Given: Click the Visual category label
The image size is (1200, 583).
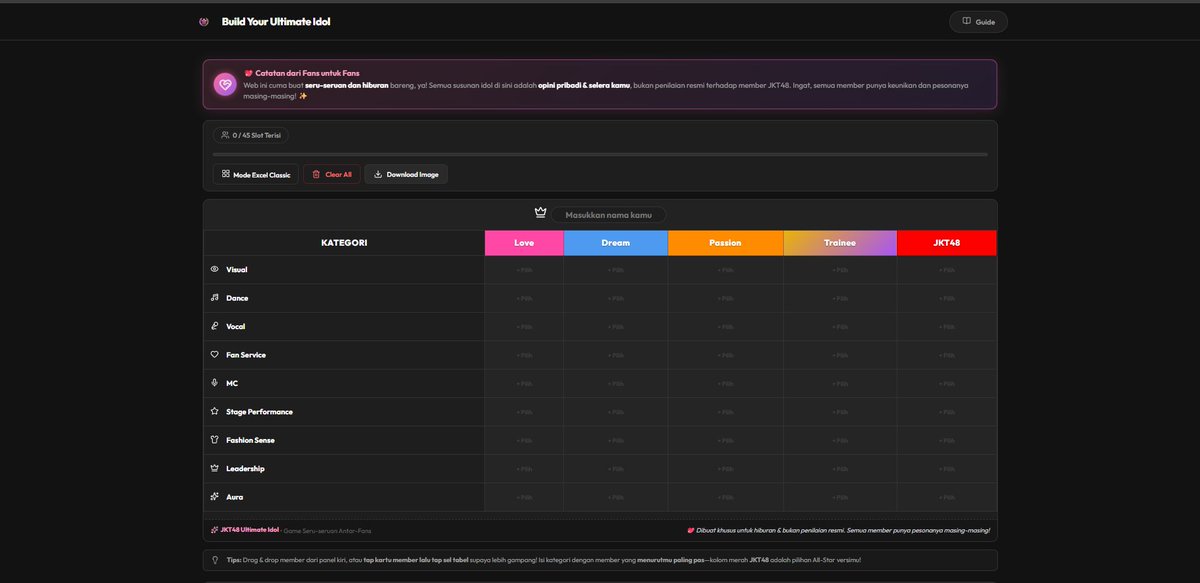Looking at the screenshot, I should click(x=237, y=270).
